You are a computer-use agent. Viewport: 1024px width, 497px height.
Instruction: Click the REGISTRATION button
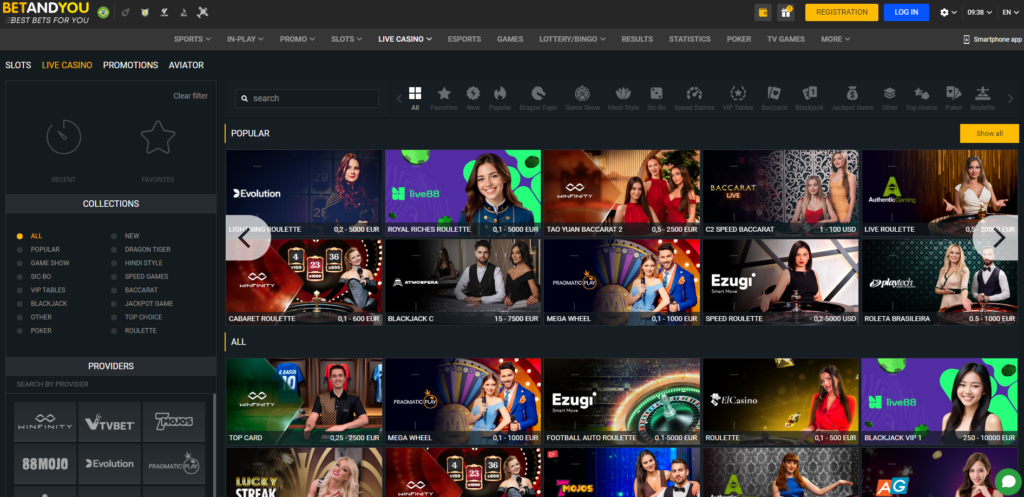pyautogui.click(x=841, y=12)
